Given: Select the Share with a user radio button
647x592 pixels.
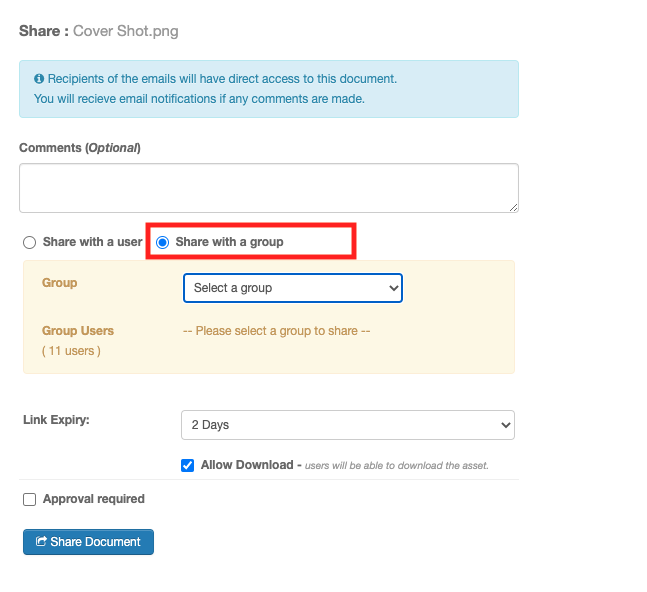Looking at the screenshot, I should pyautogui.click(x=29, y=242).
